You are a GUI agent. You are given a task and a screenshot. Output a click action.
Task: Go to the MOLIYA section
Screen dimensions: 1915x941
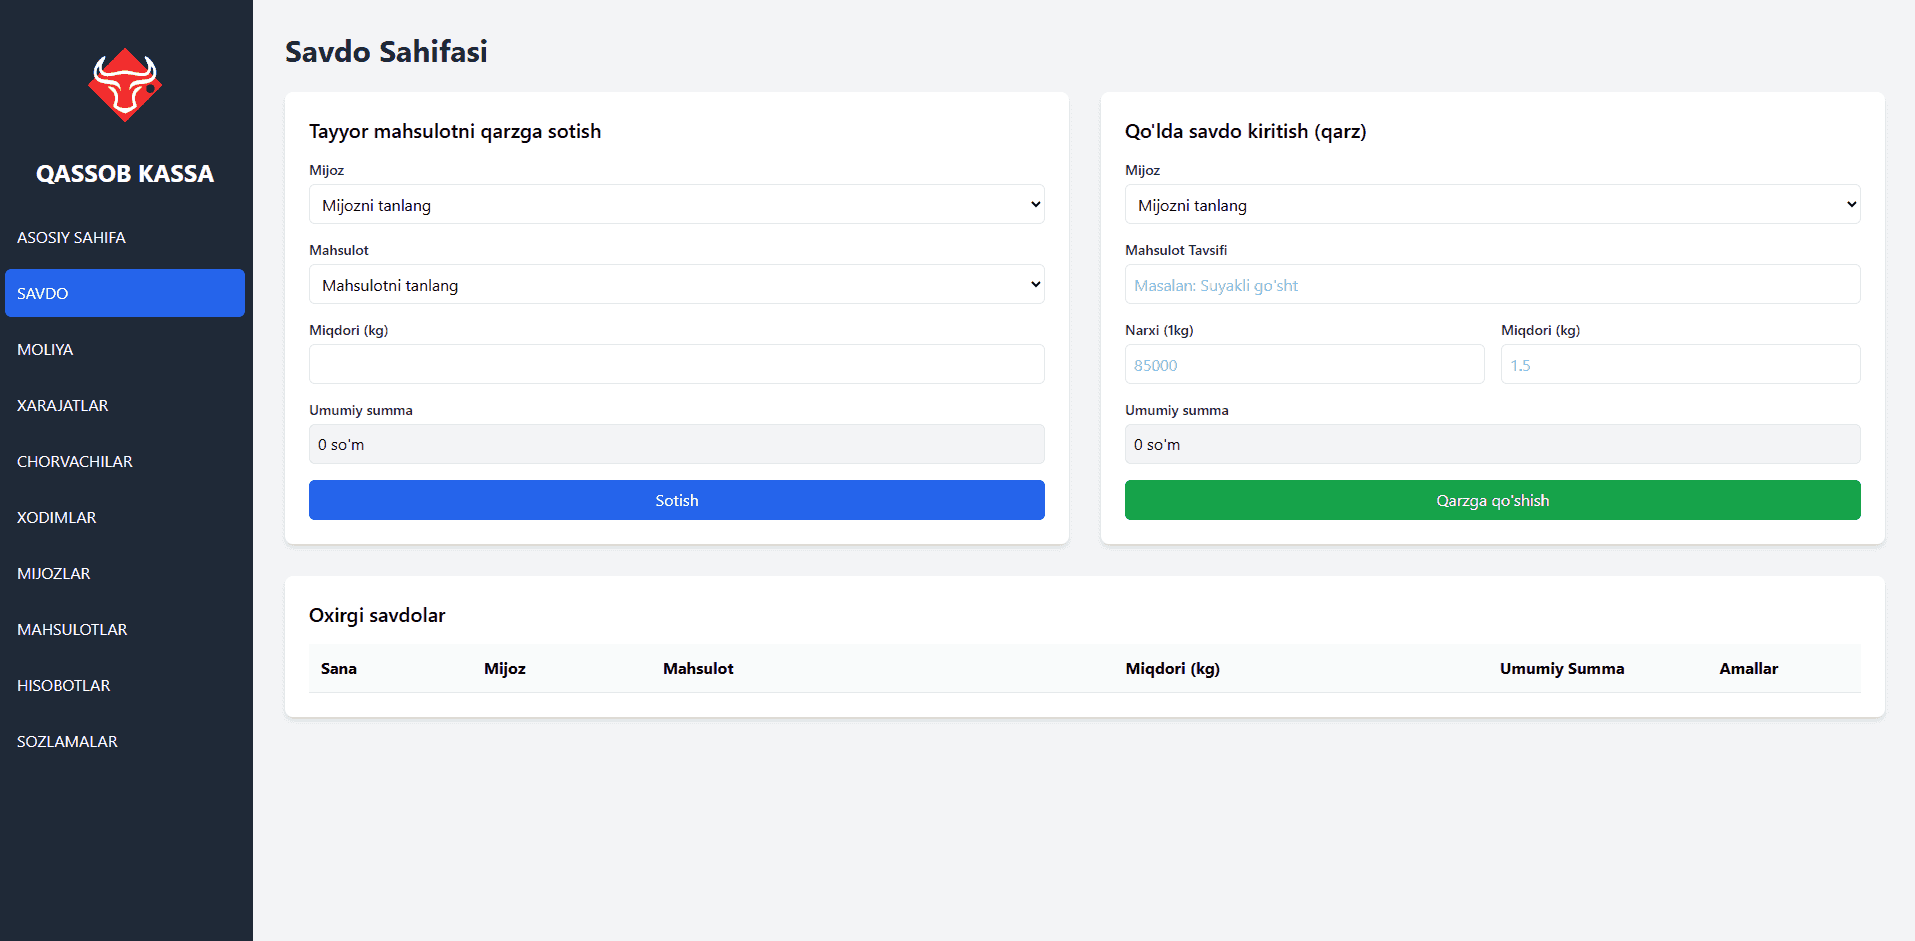tap(45, 349)
